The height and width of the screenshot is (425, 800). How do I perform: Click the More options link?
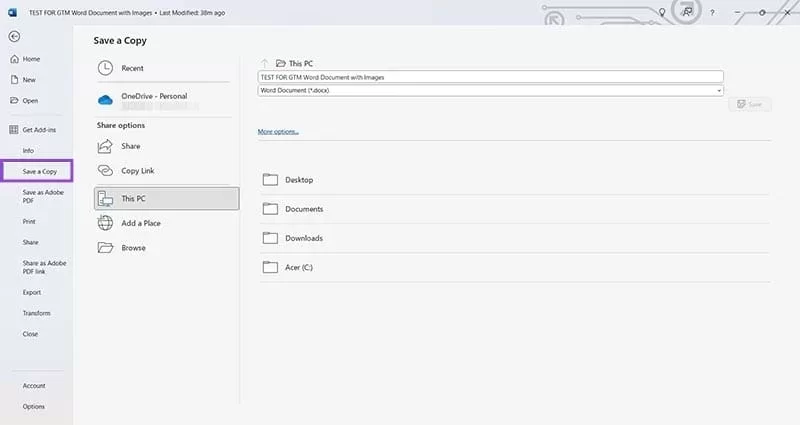[278, 131]
